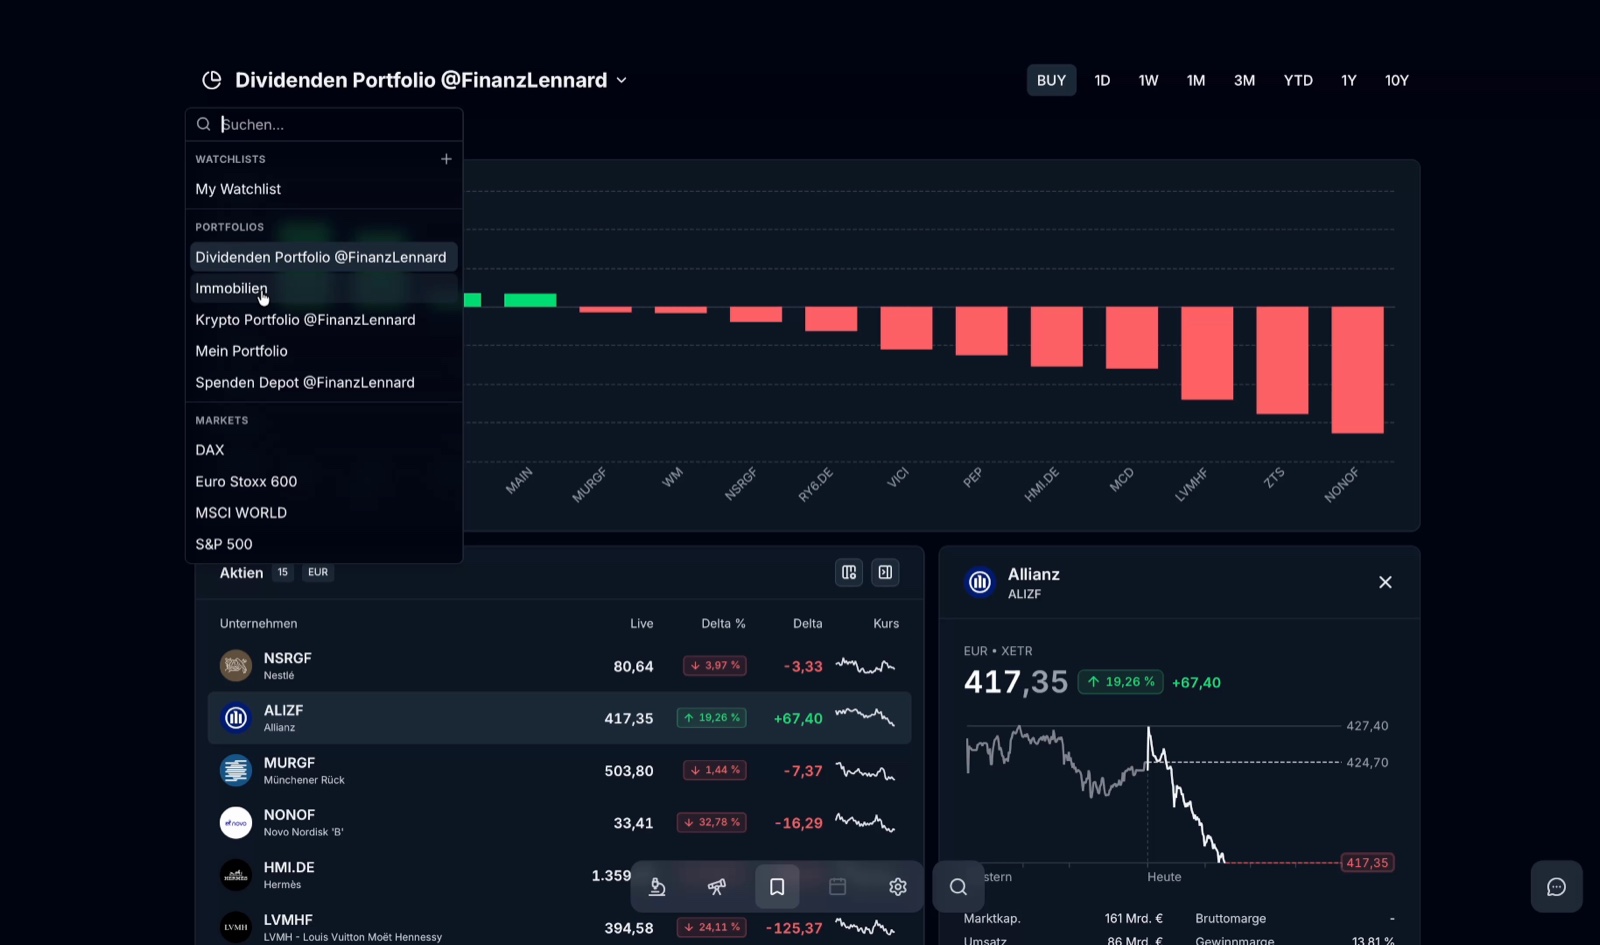Open settings gear in bottom dock
This screenshot has width=1600, height=945.
pyautogui.click(x=898, y=886)
